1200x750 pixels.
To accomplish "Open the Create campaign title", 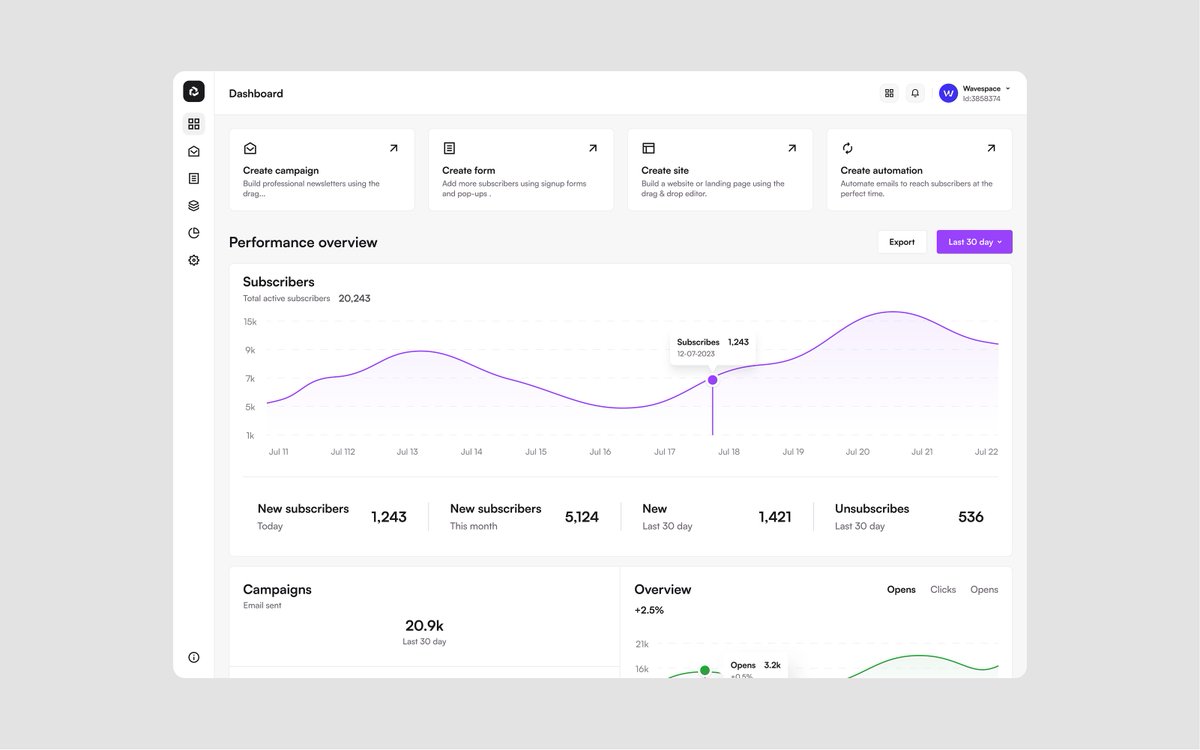I will tap(281, 171).
